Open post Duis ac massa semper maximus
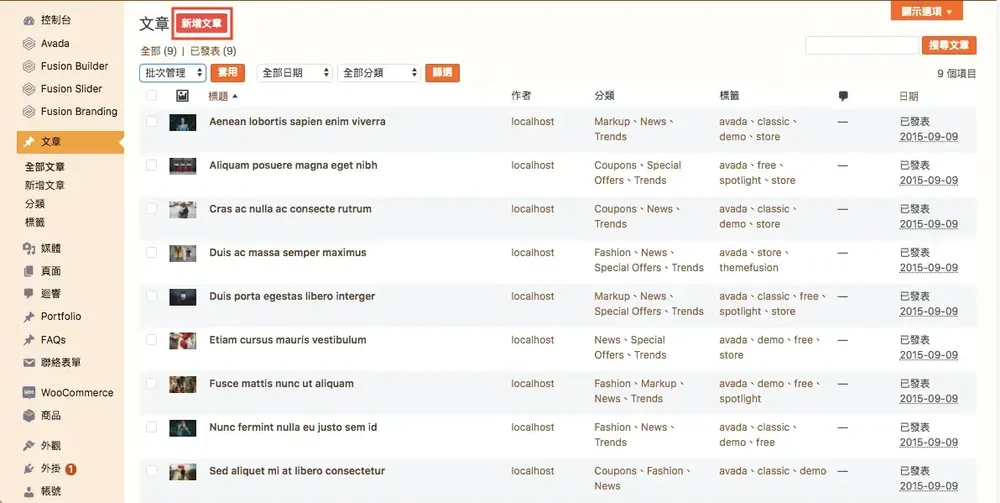 (288, 252)
